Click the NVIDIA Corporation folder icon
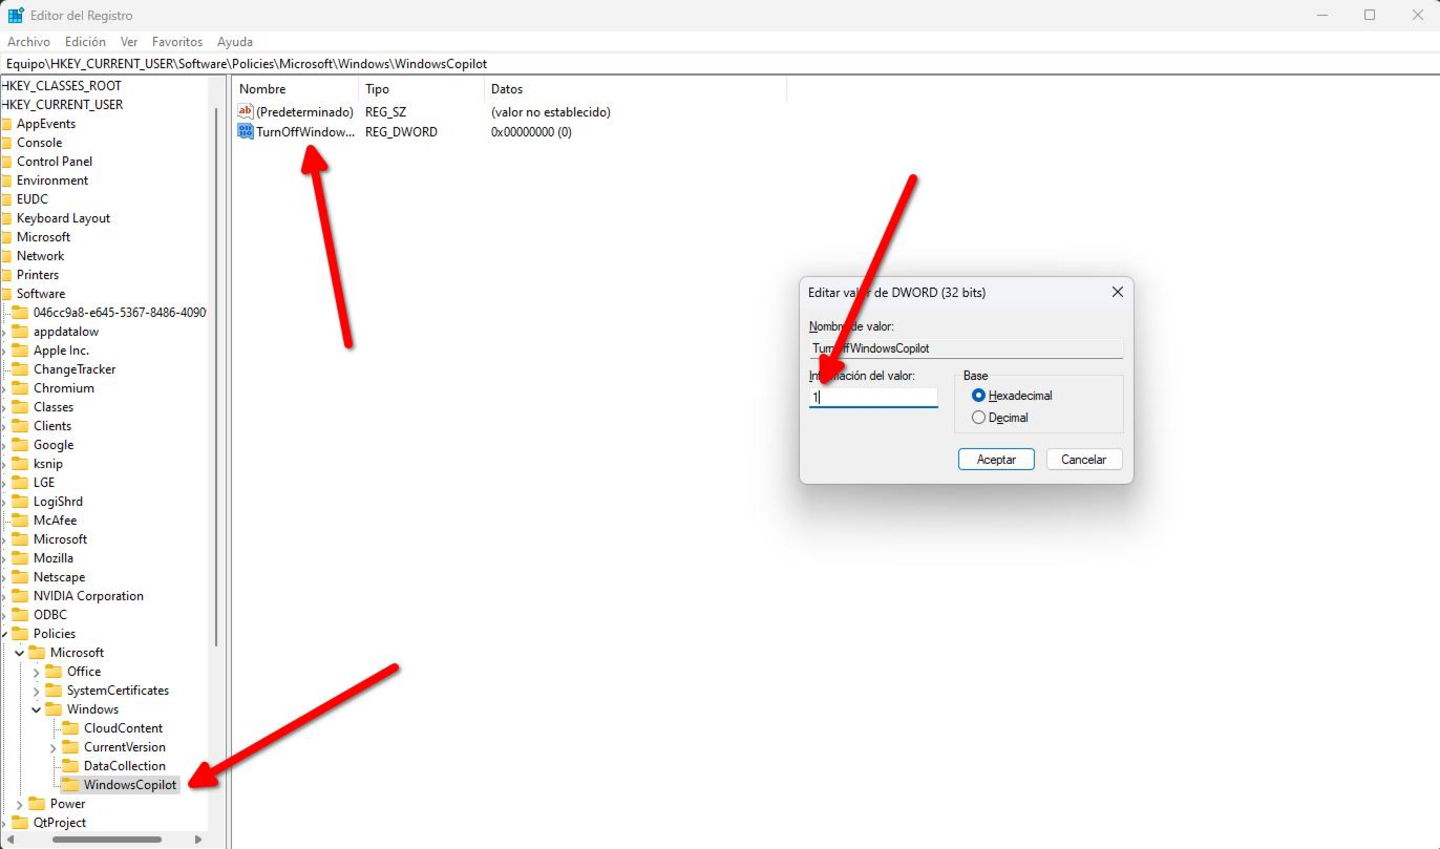1440x849 pixels. click(20, 597)
